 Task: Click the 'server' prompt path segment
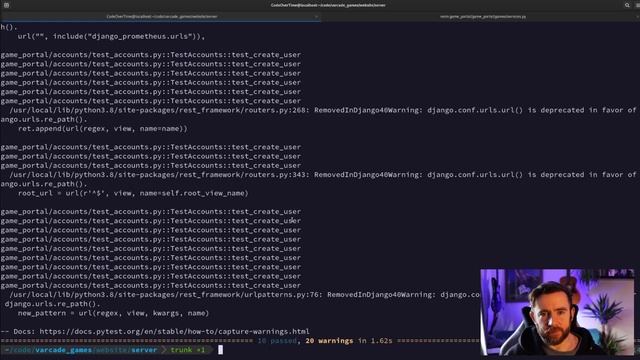[x=144, y=350]
